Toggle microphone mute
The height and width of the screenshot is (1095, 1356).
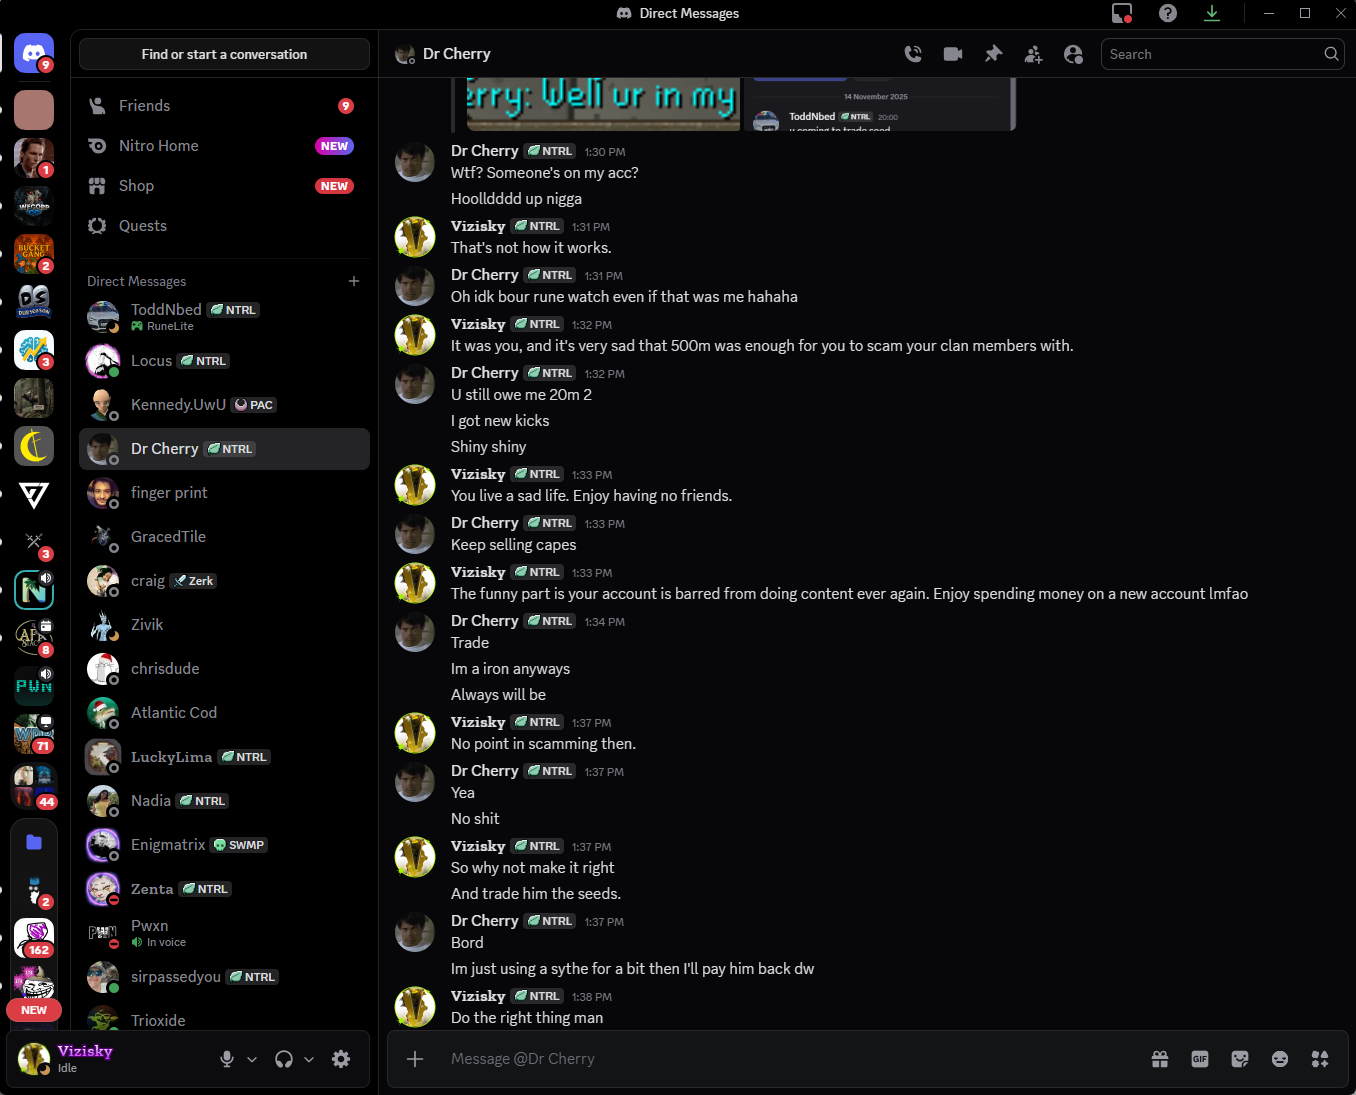pyautogui.click(x=227, y=1059)
